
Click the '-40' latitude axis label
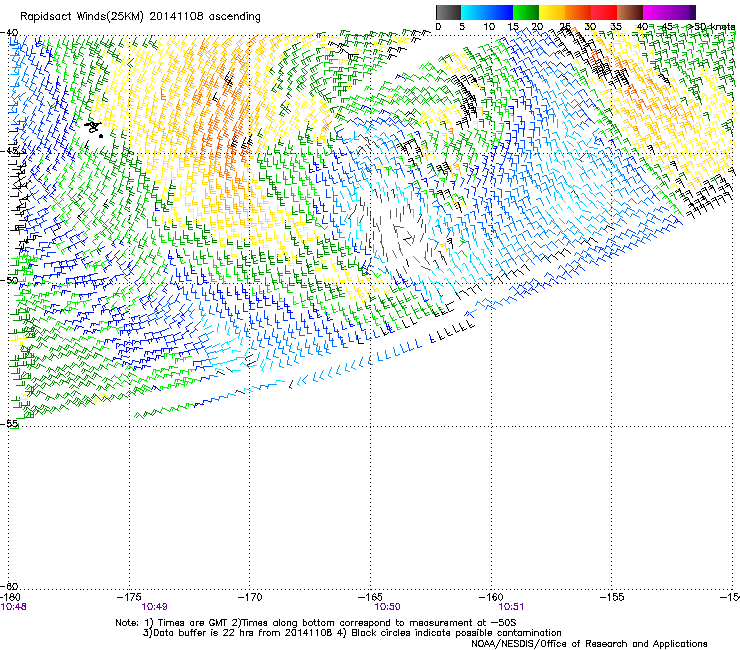pos(9,33)
